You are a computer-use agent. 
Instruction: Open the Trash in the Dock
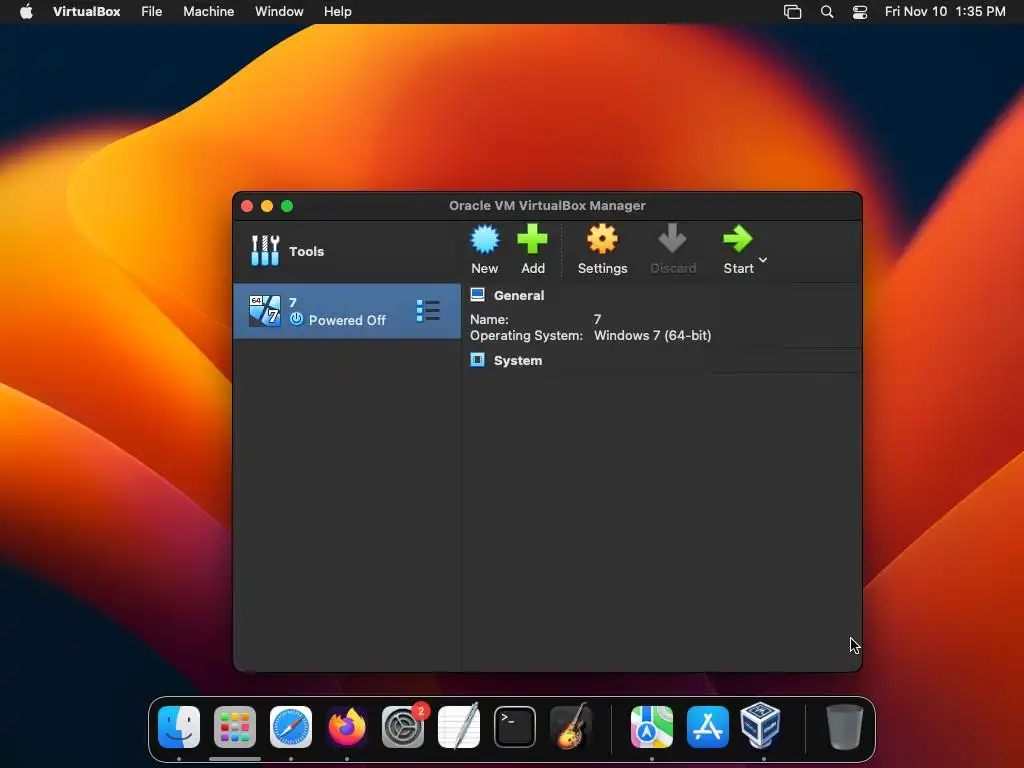tap(844, 726)
